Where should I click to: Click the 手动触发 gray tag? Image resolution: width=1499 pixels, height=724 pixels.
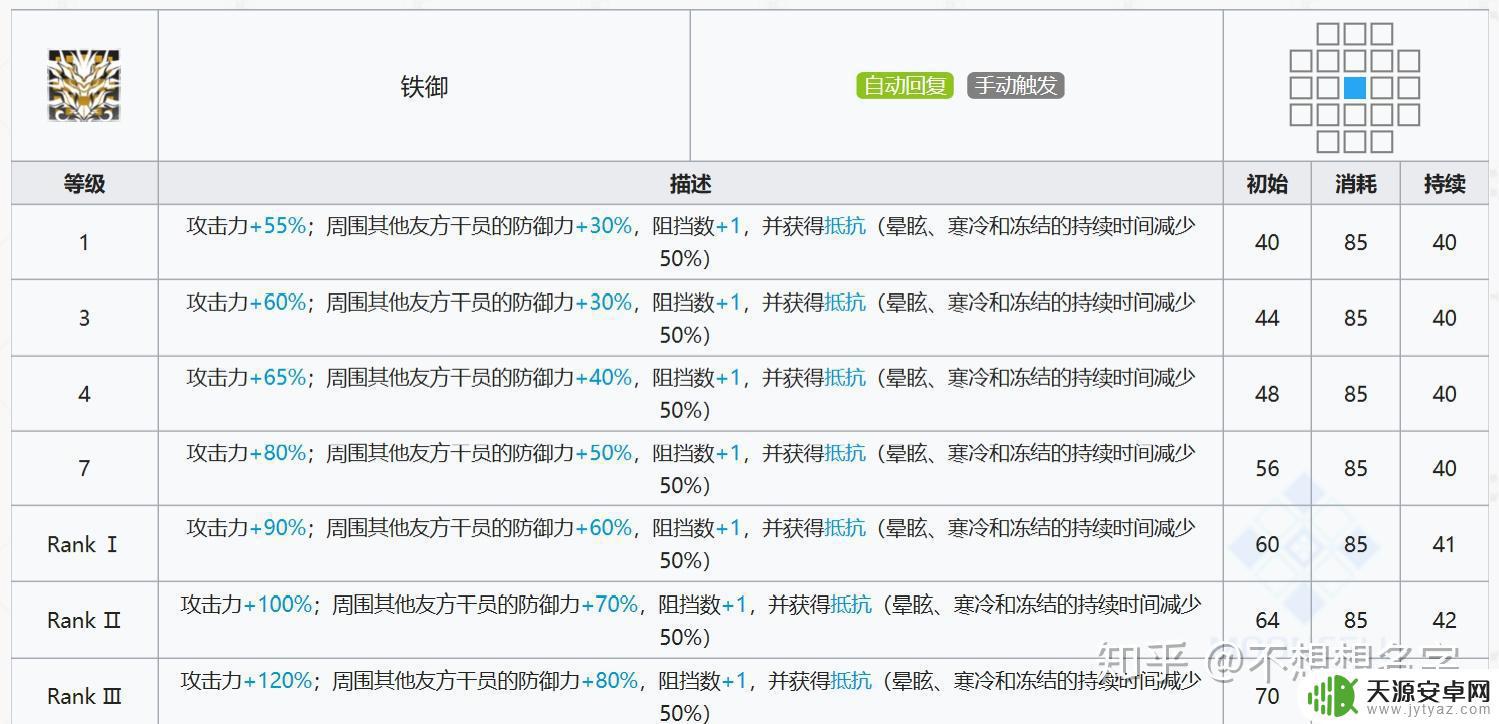1016,86
